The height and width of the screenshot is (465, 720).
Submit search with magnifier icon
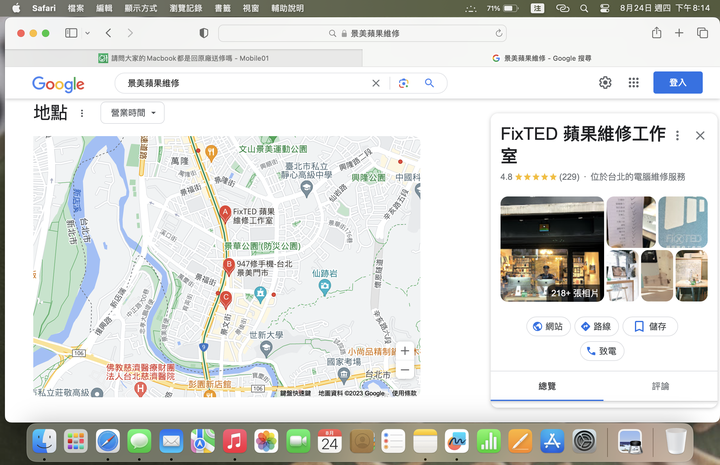click(x=429, y=83)
